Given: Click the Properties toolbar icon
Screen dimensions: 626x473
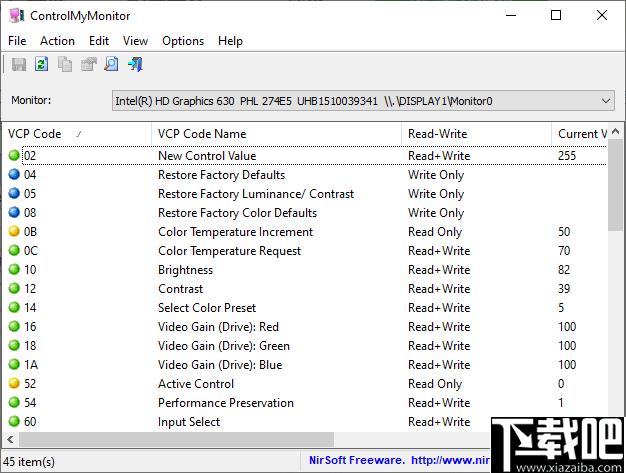Looking at the screenshot, I should tap(89, 64).
